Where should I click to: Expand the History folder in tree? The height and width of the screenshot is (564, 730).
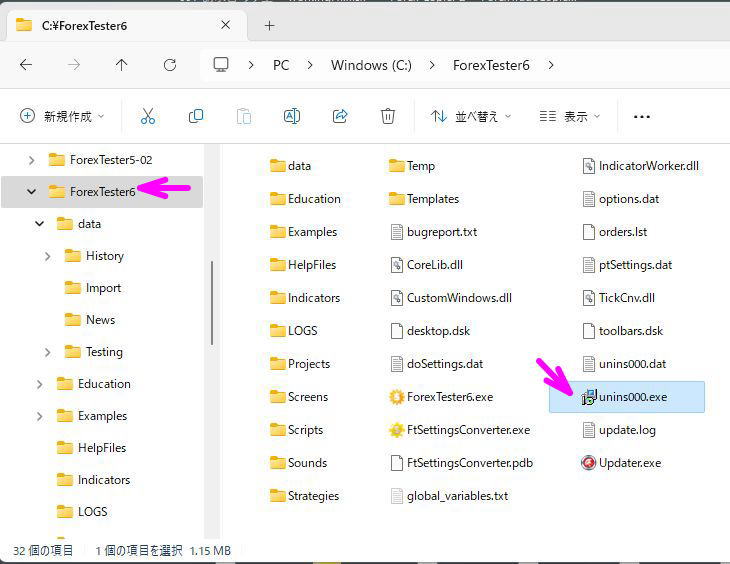click(48, 256)
